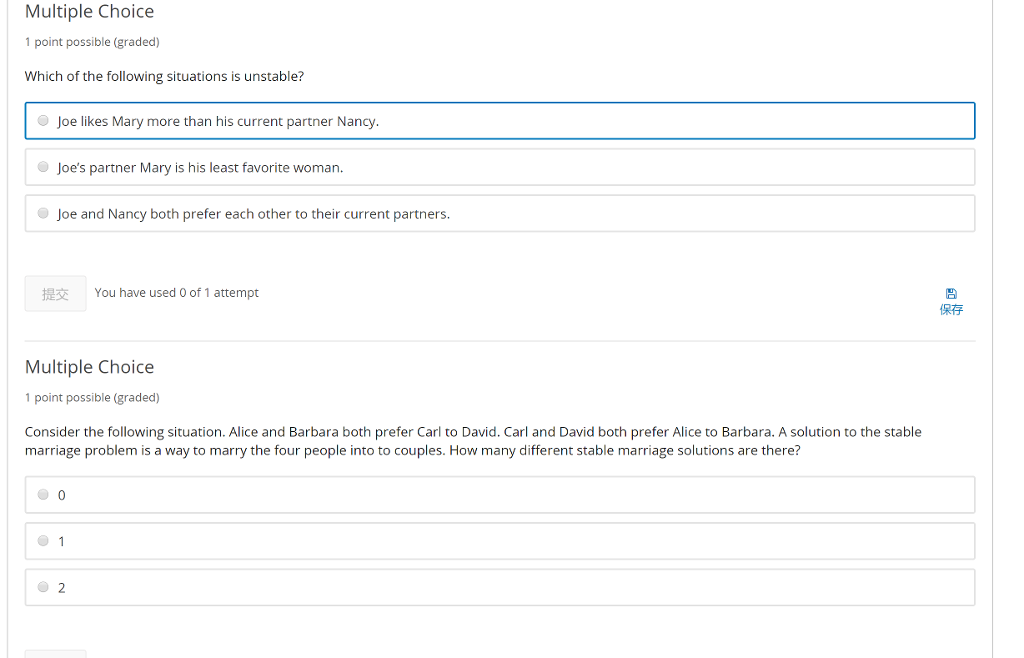Click the 提交 submit button for the first question
The width and height of the screenshot is (1024, 658).
(x=55, y=292)
